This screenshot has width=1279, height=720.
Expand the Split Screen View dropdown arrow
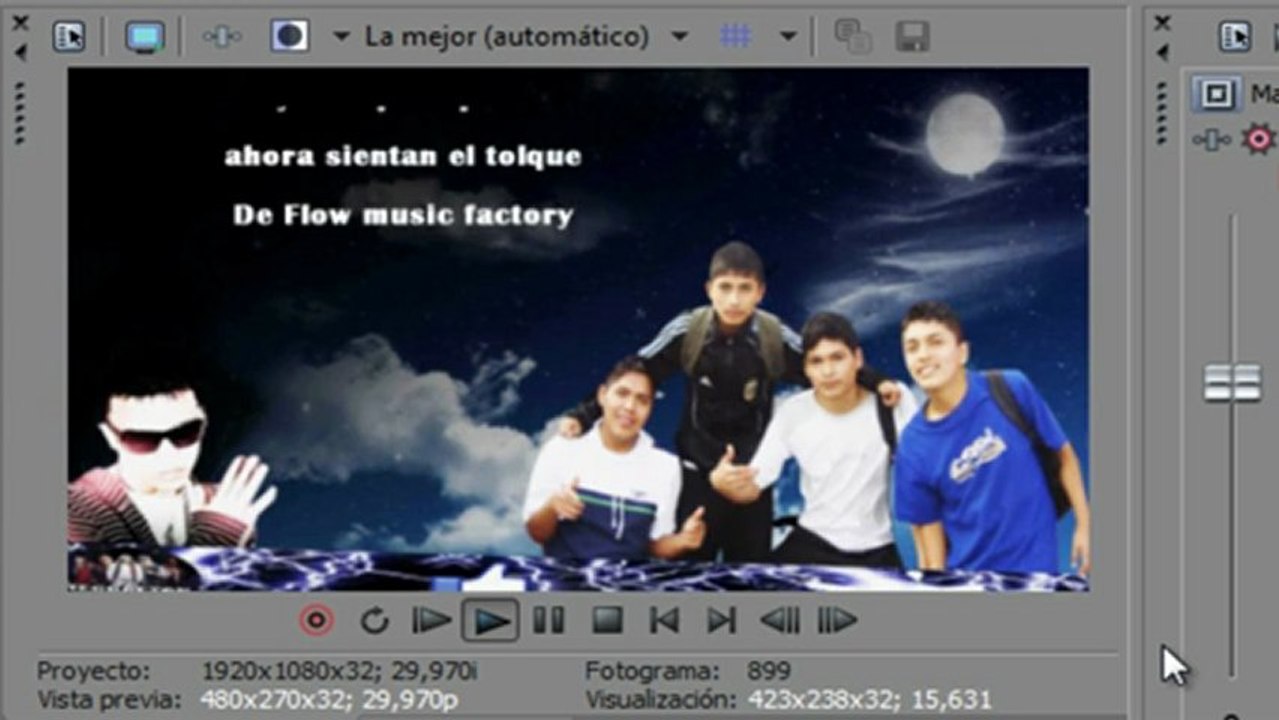(x=340, y=37)
